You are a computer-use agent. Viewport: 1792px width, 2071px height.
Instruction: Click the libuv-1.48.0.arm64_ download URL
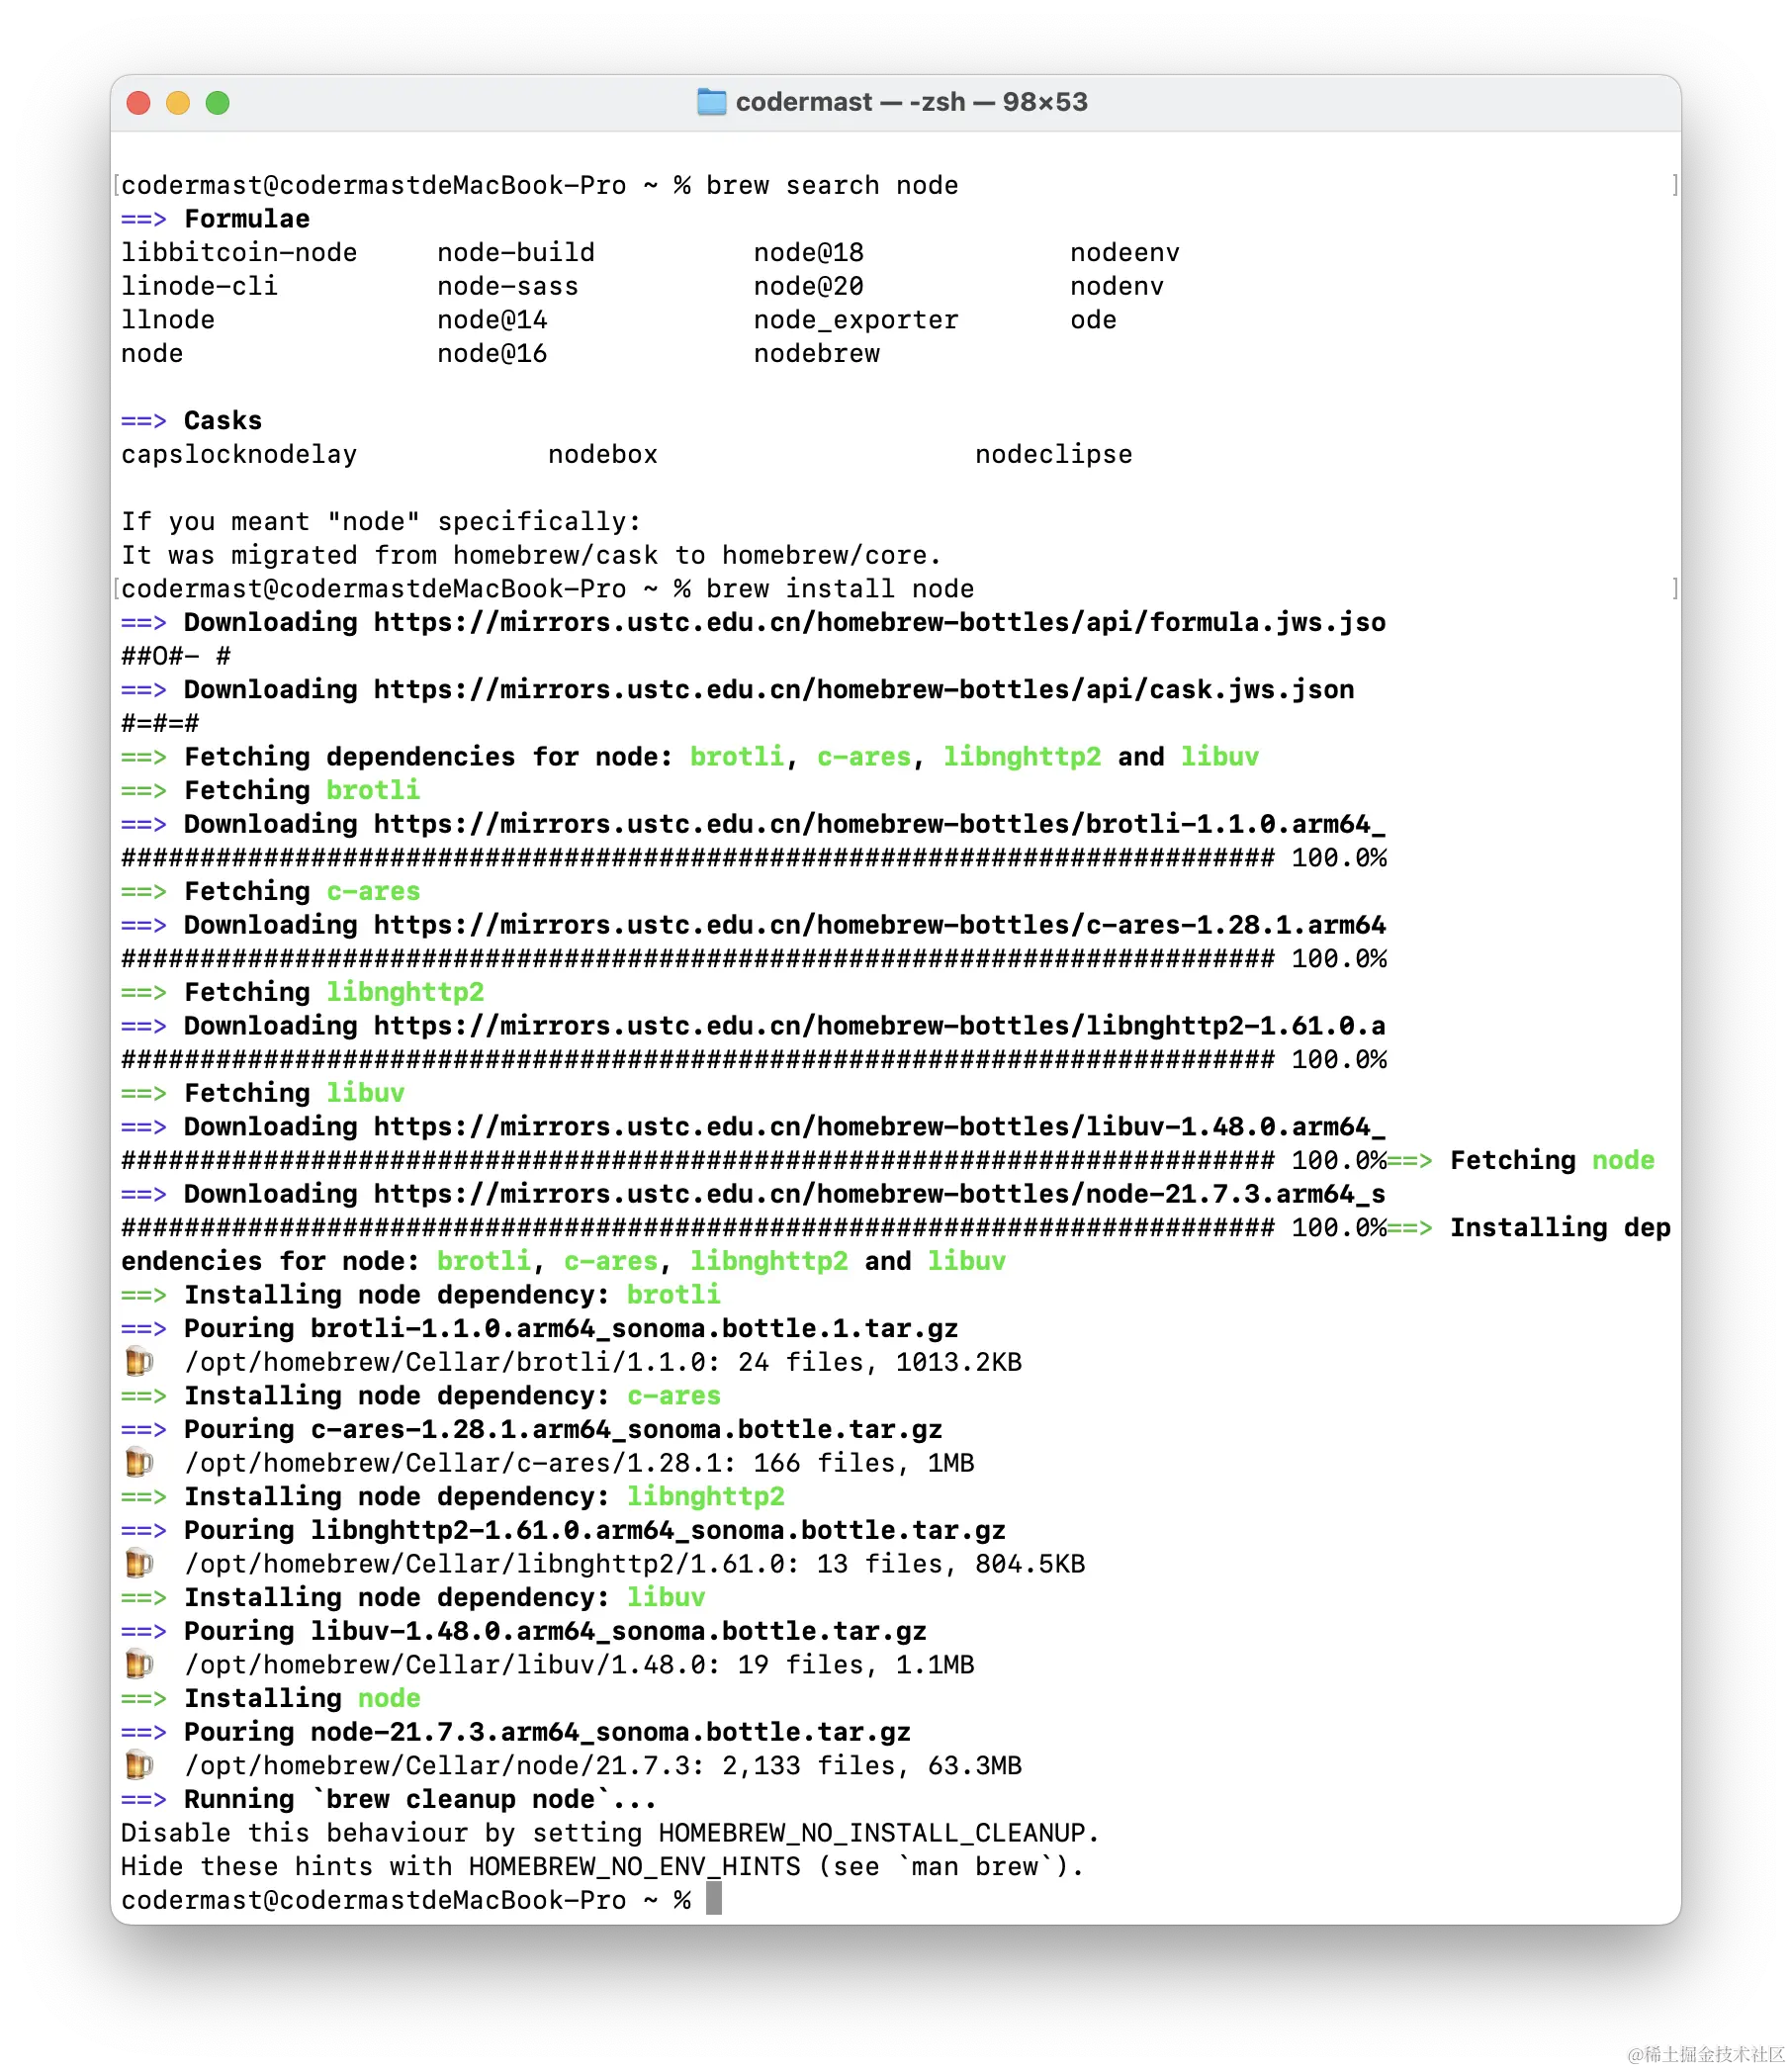[880, 1127]
